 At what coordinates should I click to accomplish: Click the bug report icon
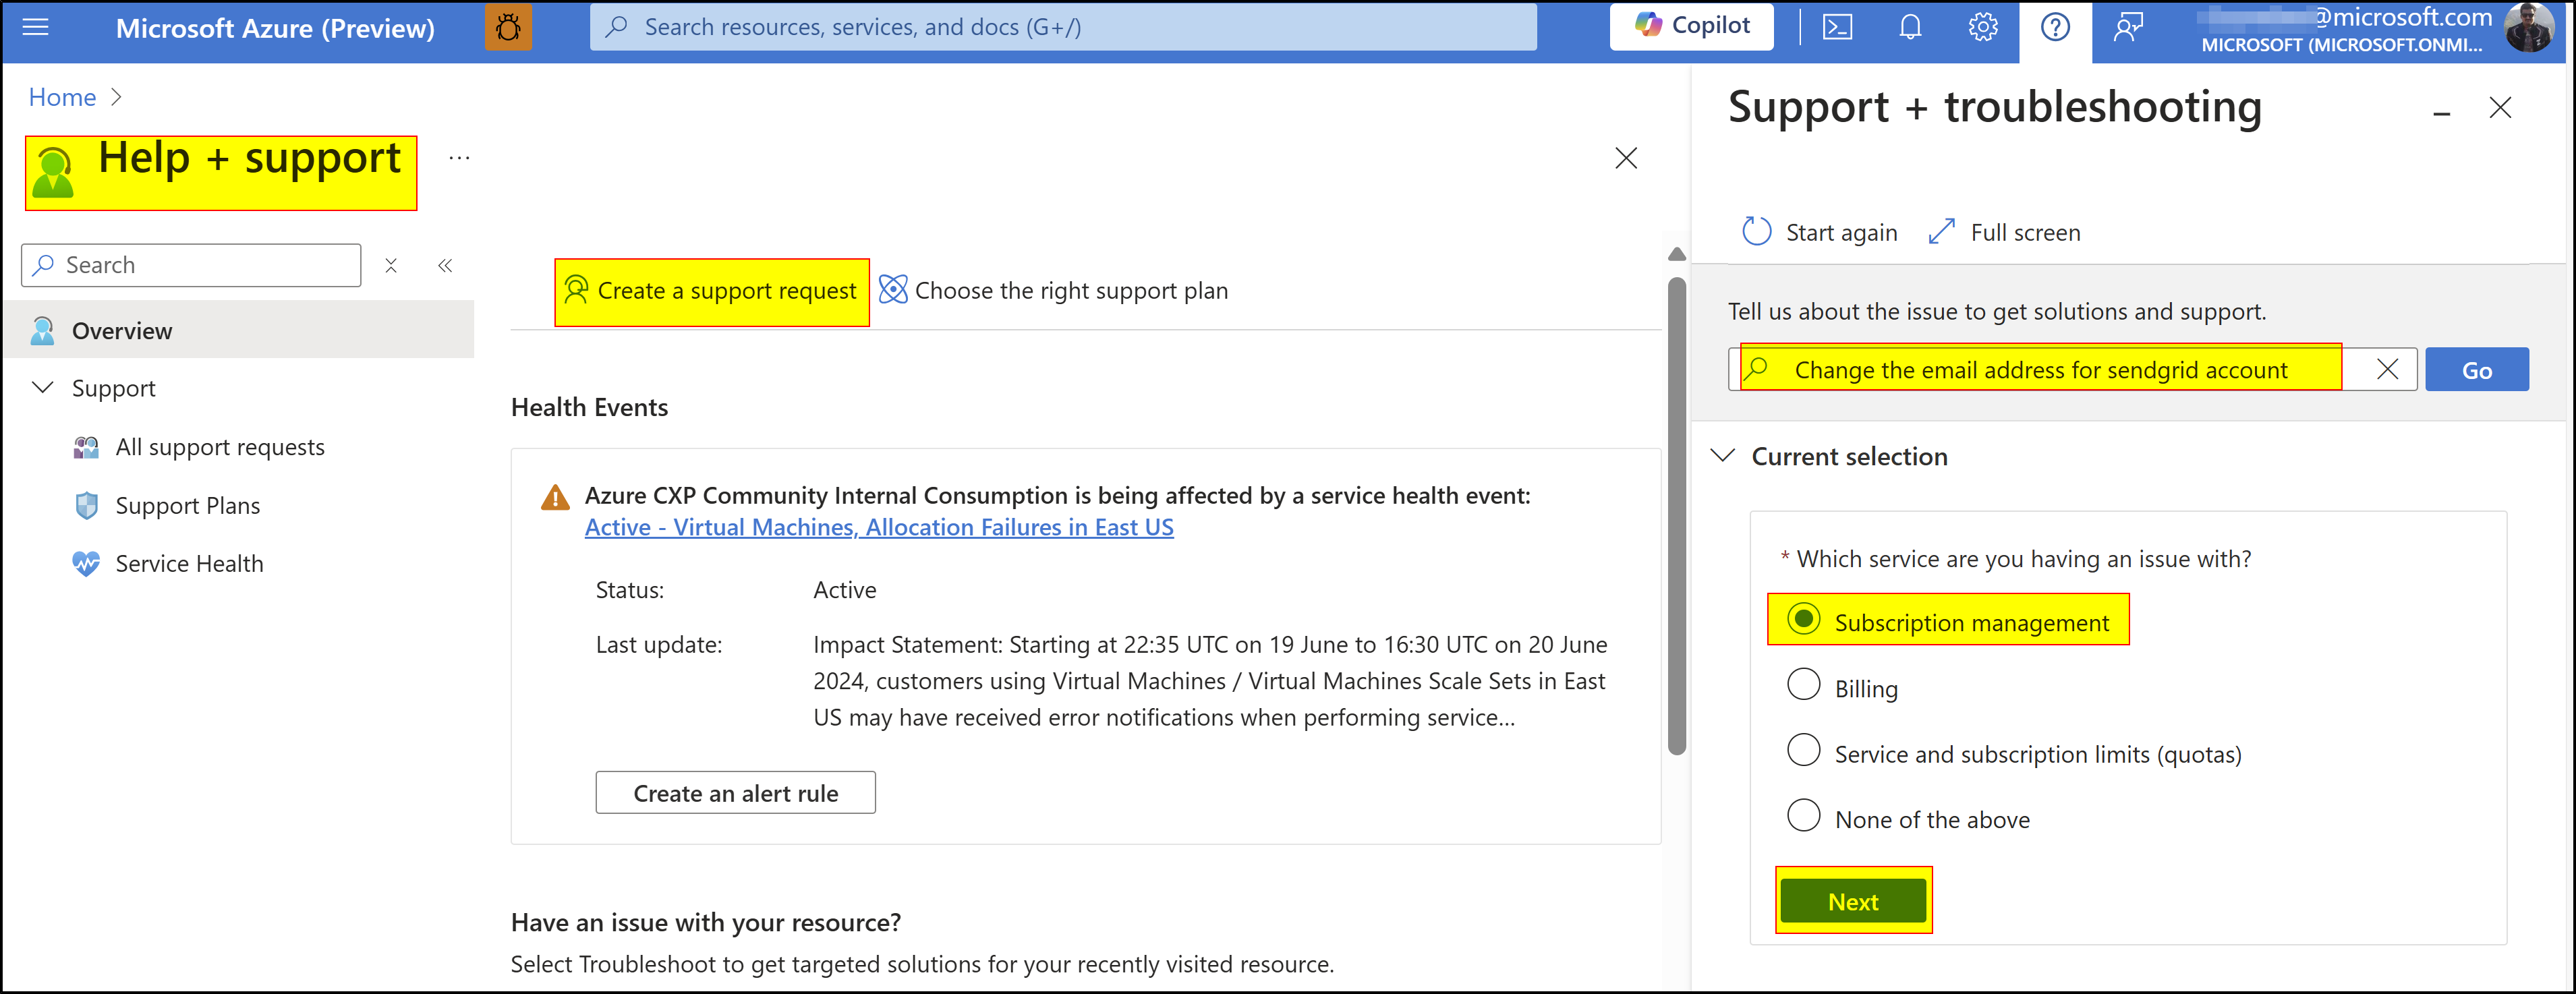pos(508,27)
